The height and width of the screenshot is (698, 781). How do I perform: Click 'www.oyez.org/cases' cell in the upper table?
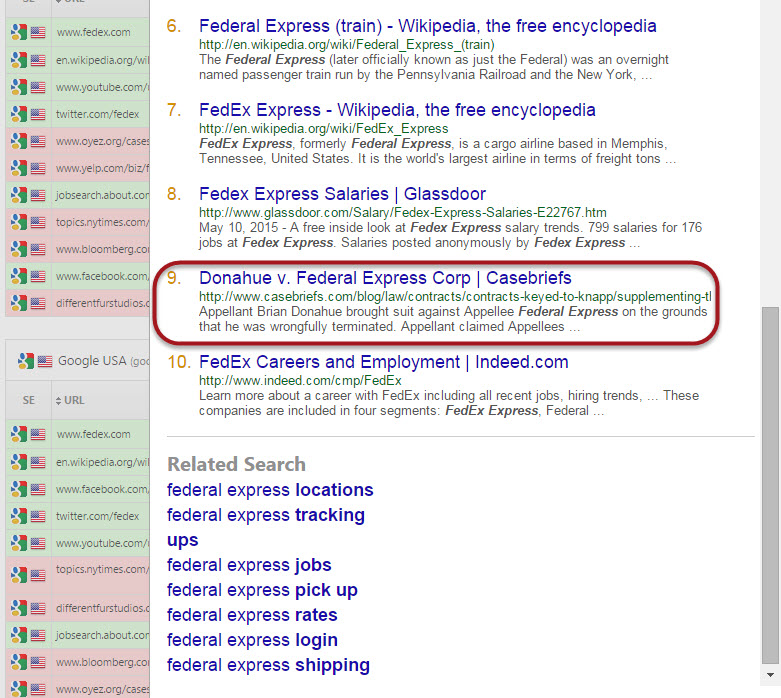pyautogui.click(x=102, y=141)
